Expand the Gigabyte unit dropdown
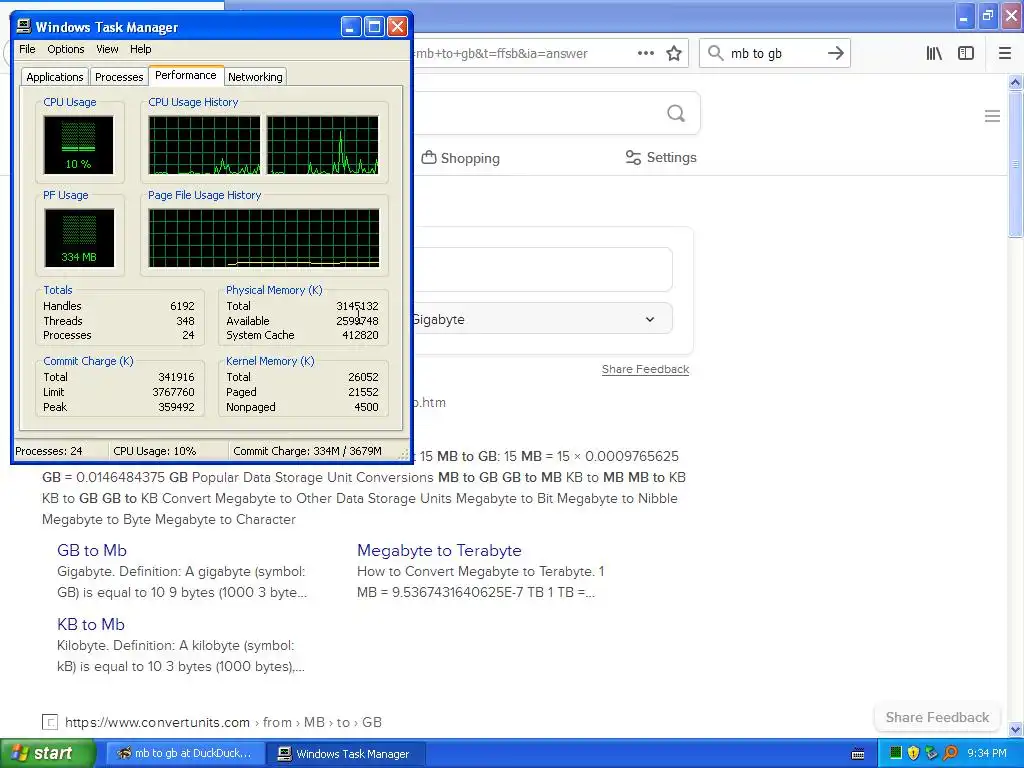 point(541,319)
